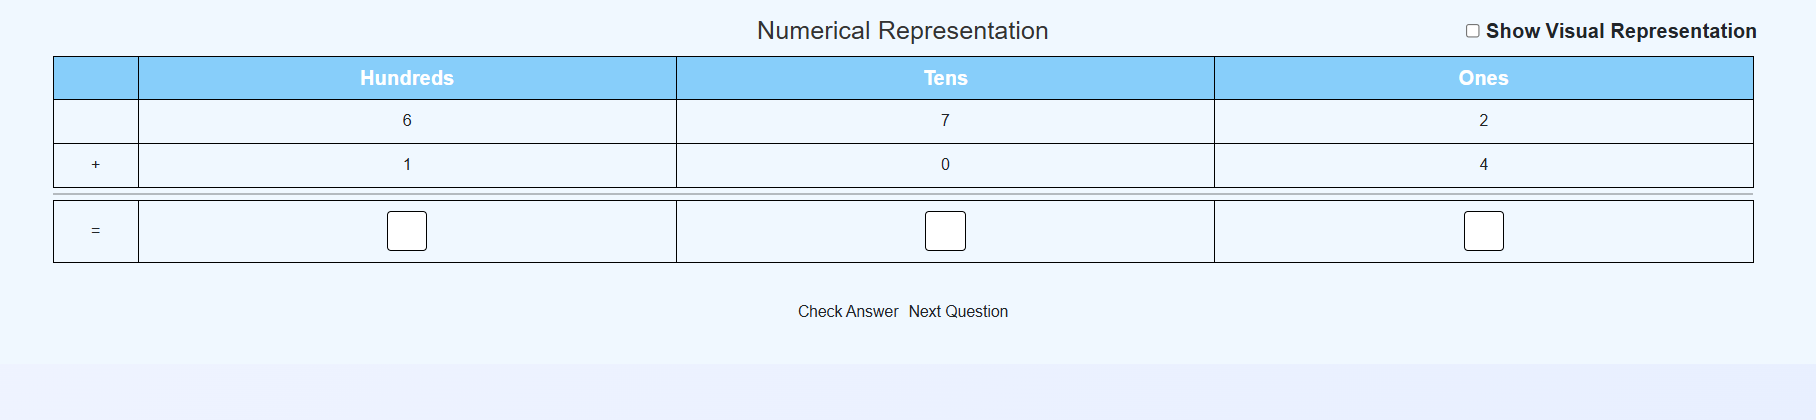Click the Tens column header
The width and height of the screenshot is (1816, 420).
(x=945, y=78)
